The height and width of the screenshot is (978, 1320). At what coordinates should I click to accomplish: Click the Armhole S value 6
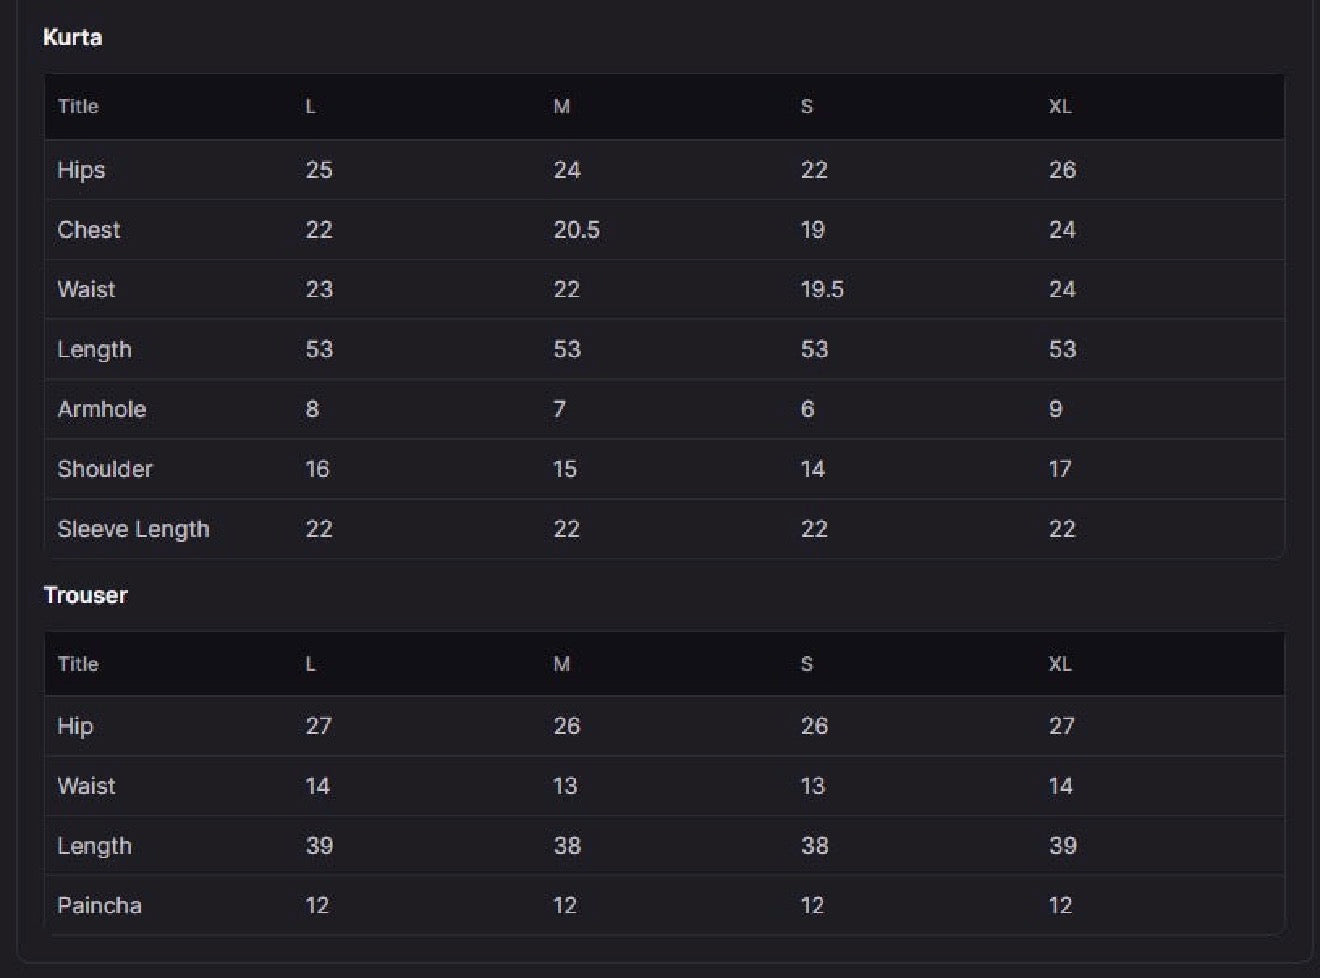click(807, 409)
